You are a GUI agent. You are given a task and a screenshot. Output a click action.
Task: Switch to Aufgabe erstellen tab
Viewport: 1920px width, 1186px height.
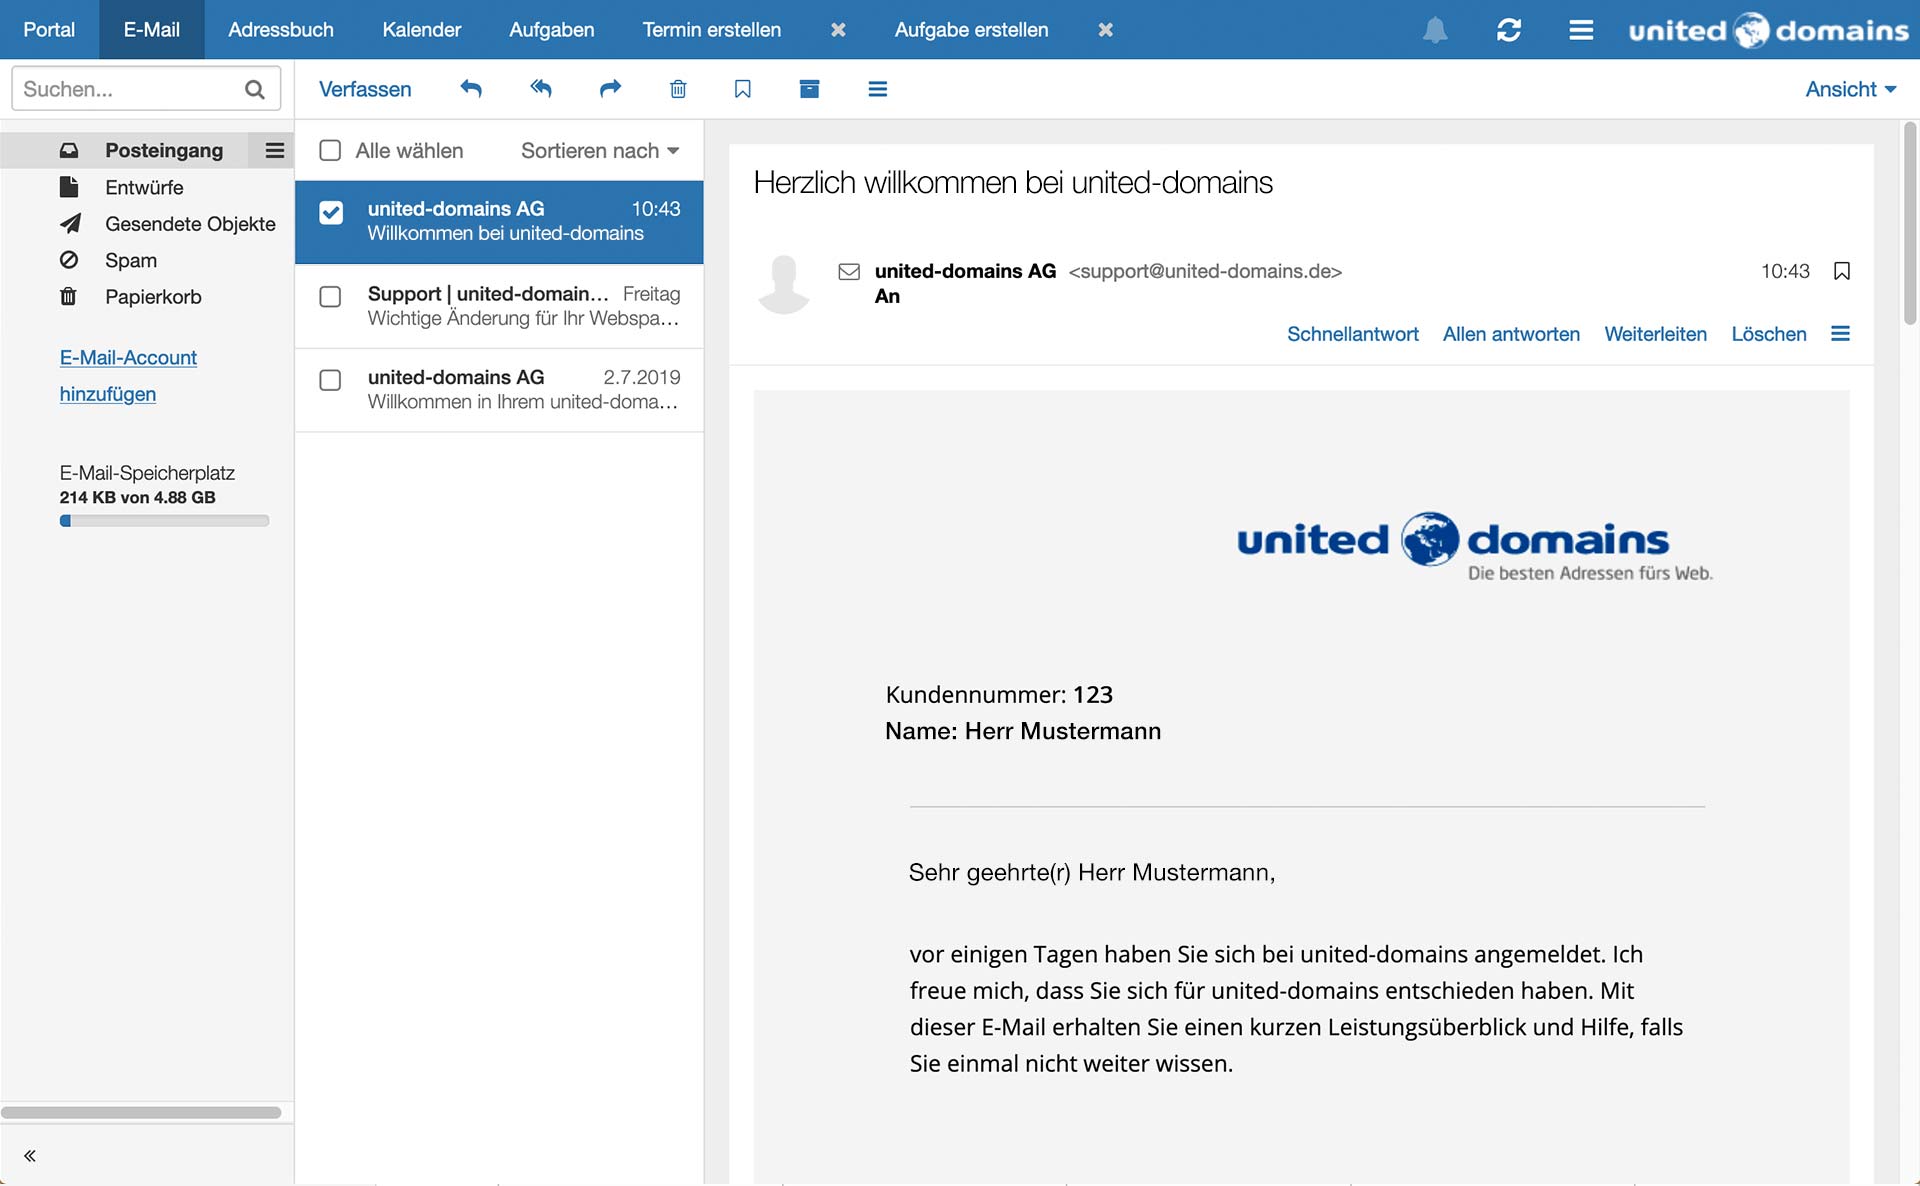(971, 30)
